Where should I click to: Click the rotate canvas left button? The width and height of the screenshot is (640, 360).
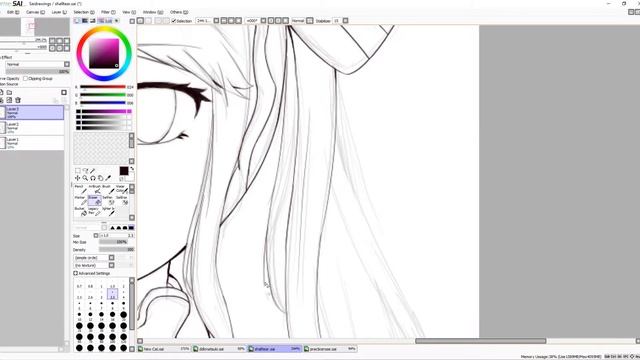tap(271, 20)
